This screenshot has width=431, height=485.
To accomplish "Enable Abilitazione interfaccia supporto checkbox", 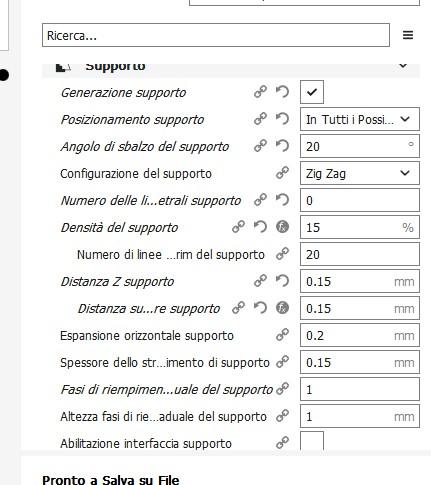I will (312, 442).
